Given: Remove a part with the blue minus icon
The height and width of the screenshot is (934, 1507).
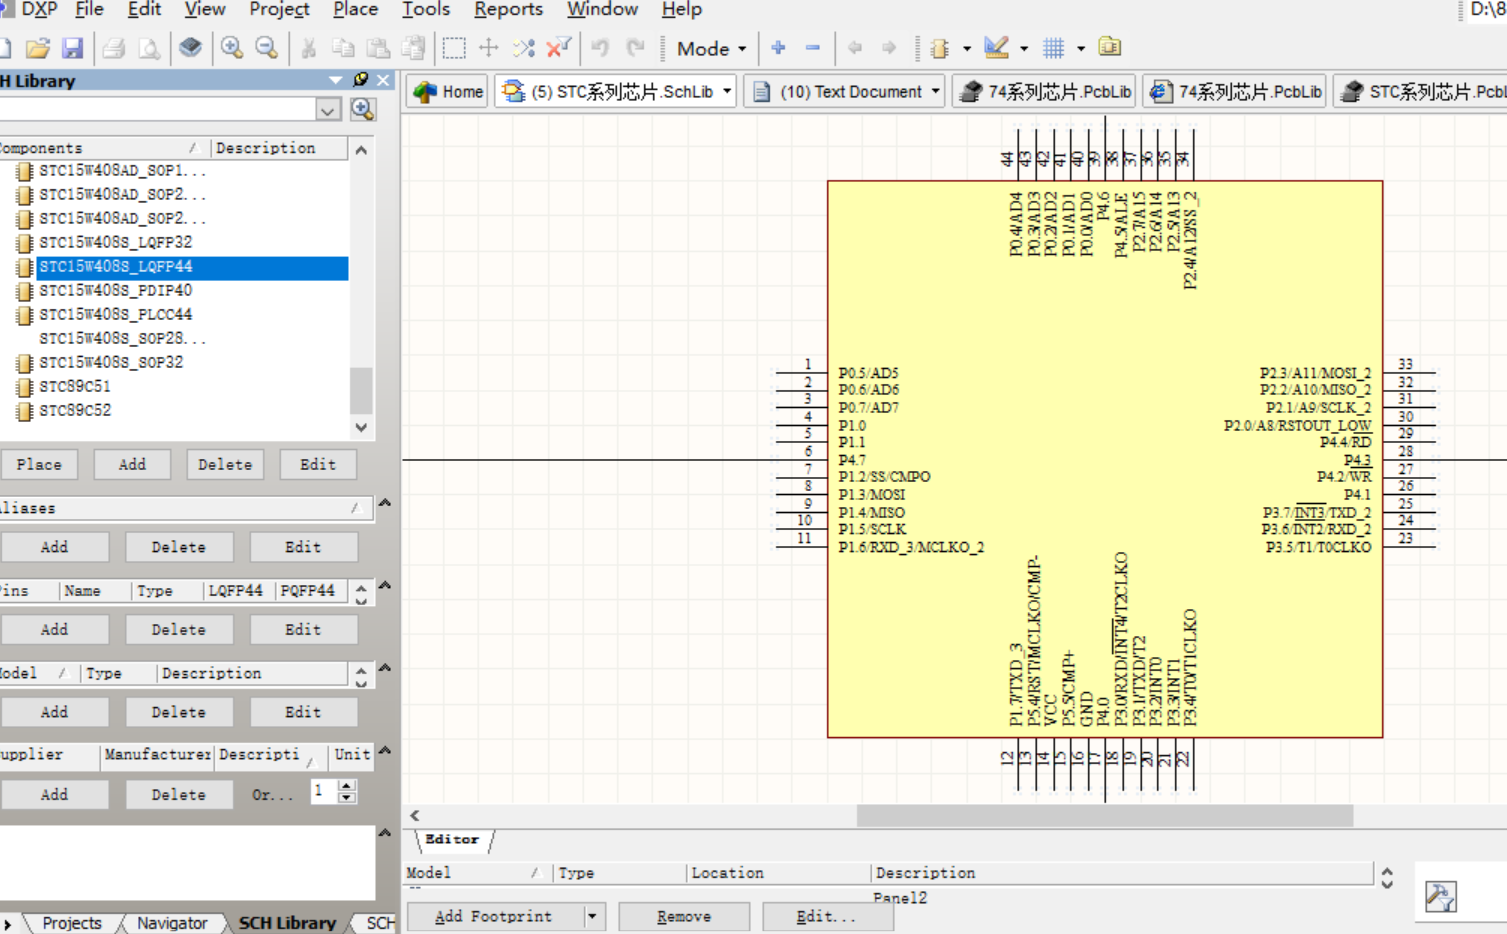Looking at the screenshot, I should point(813,48).
